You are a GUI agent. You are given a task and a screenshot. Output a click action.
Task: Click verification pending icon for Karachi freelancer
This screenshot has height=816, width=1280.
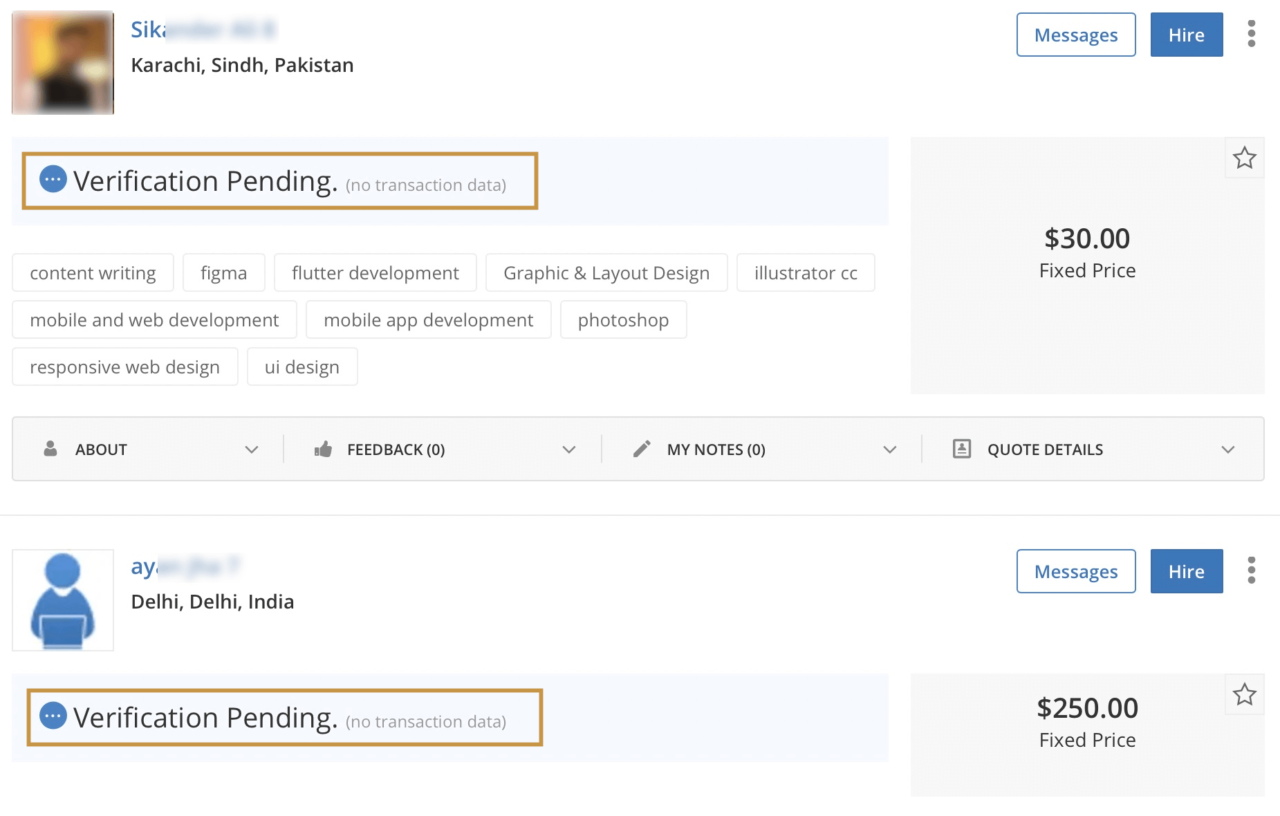pyautogui.click(x=53, y=179)
